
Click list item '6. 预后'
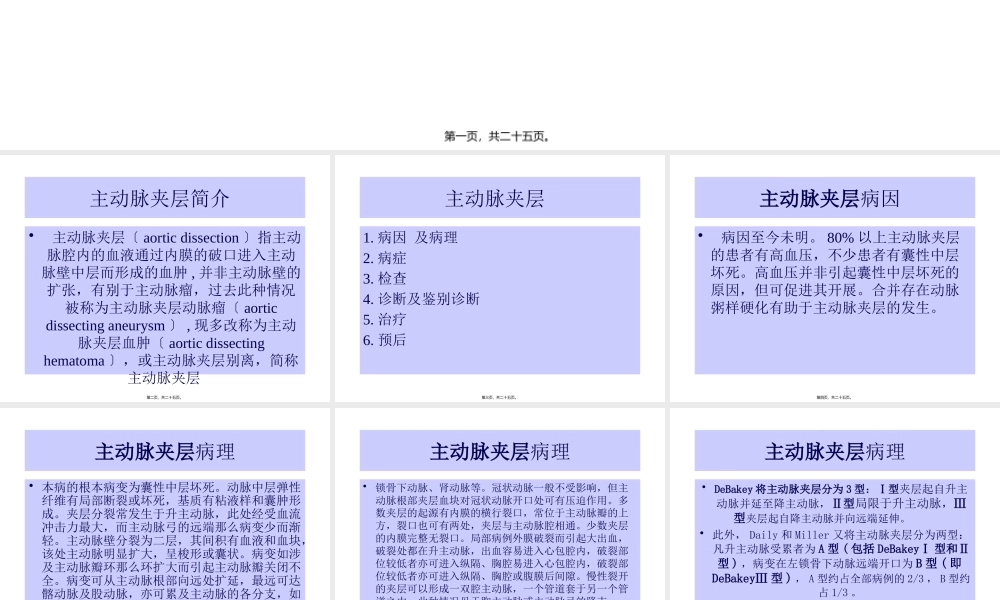pos(385,340)
